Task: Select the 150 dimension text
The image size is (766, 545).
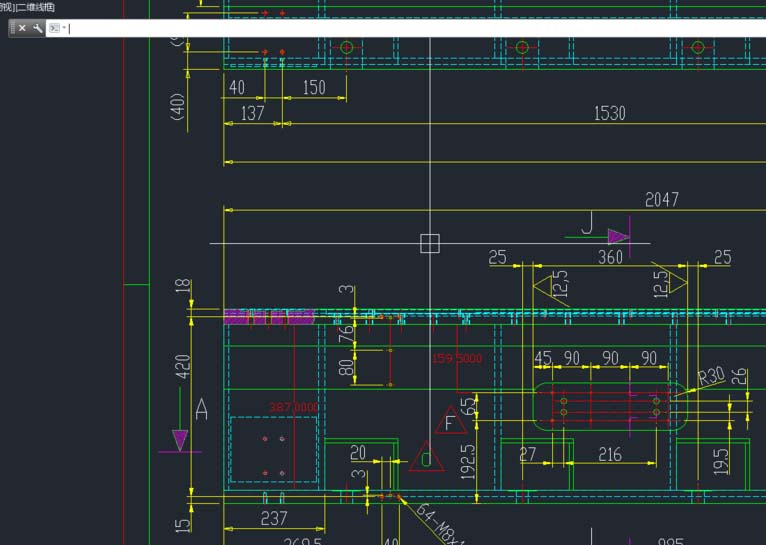Action: tap(314, 88)
